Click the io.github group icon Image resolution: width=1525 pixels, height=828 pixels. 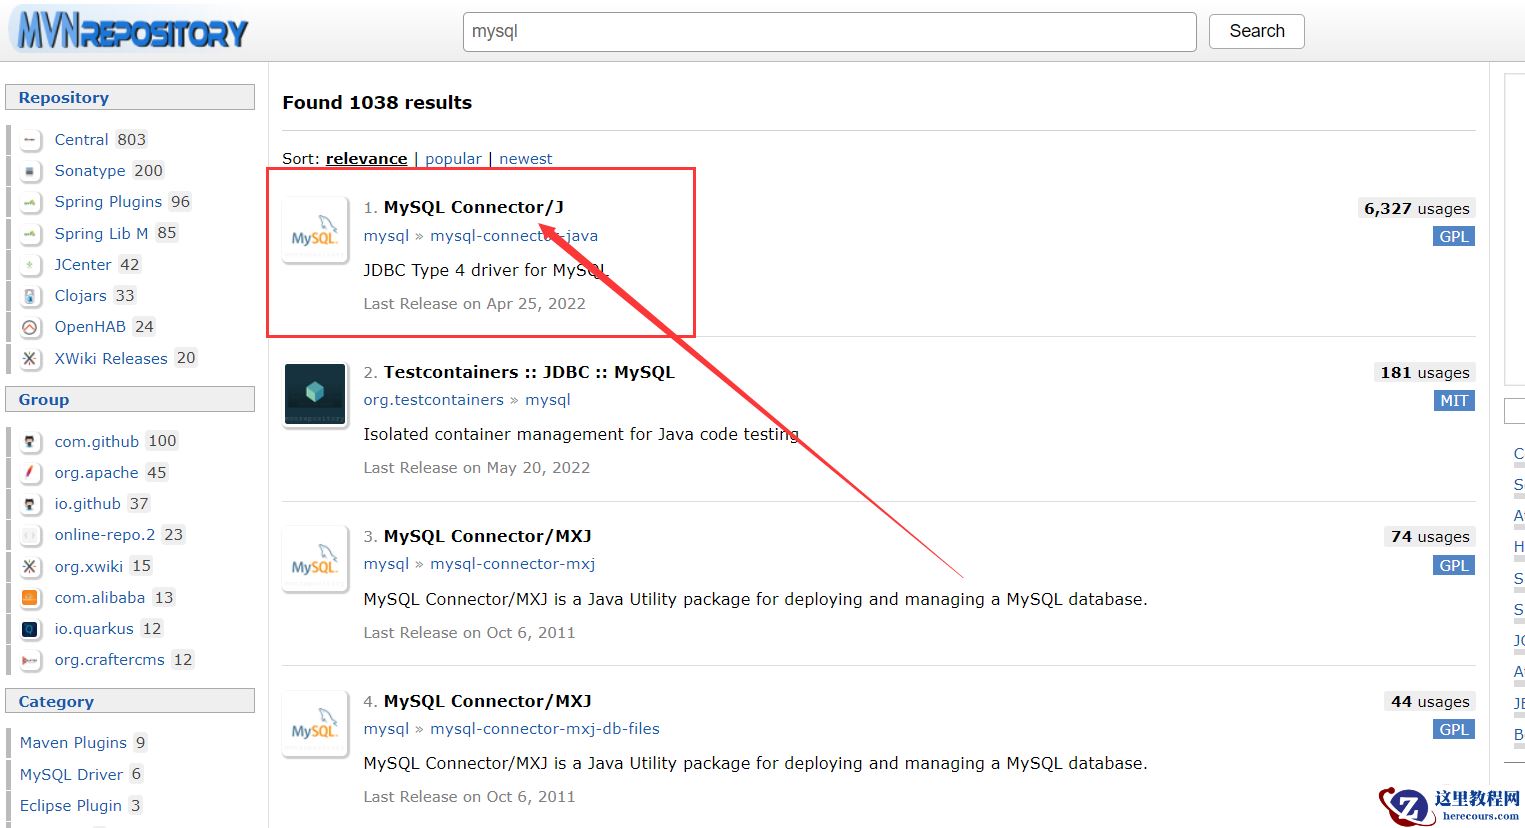click(30, 504)
